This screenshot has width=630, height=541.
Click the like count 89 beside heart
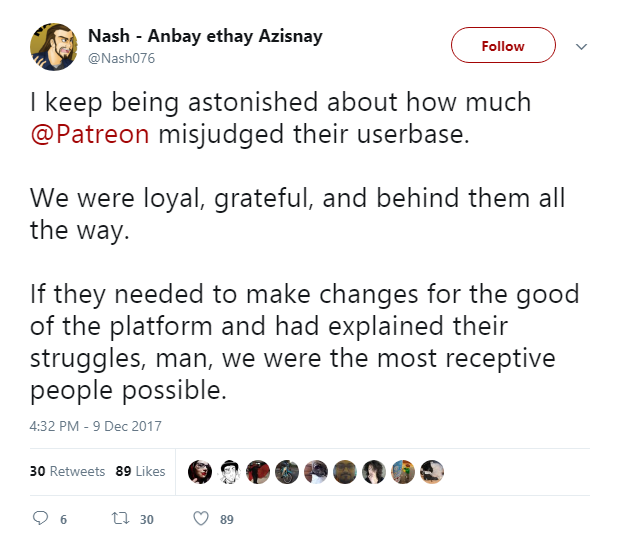(x=227, y=519)
